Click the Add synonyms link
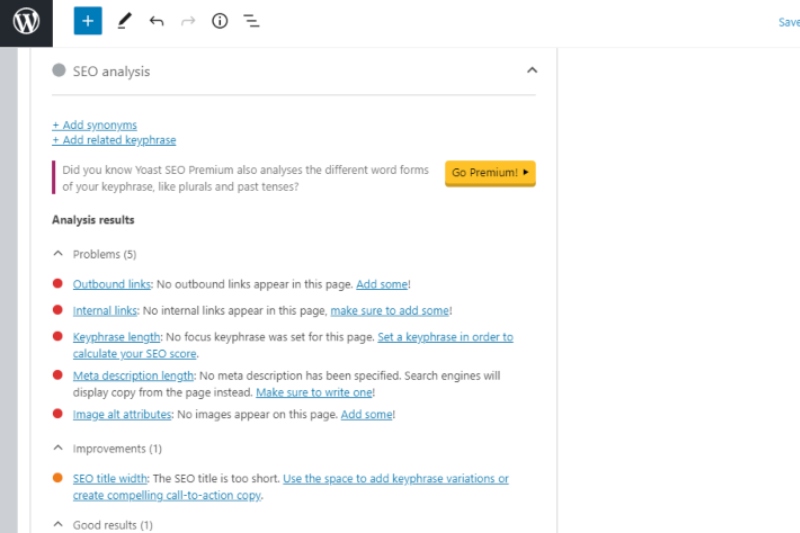The image size is (800, 533). [94, 125]
